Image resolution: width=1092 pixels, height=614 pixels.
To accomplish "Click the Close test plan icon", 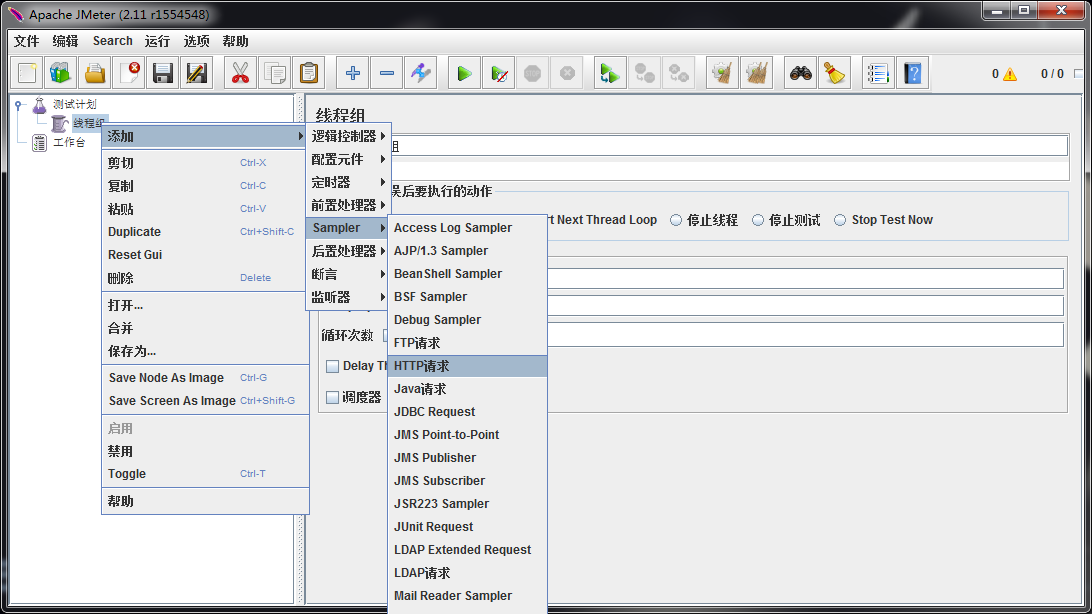I will (129, 73).
